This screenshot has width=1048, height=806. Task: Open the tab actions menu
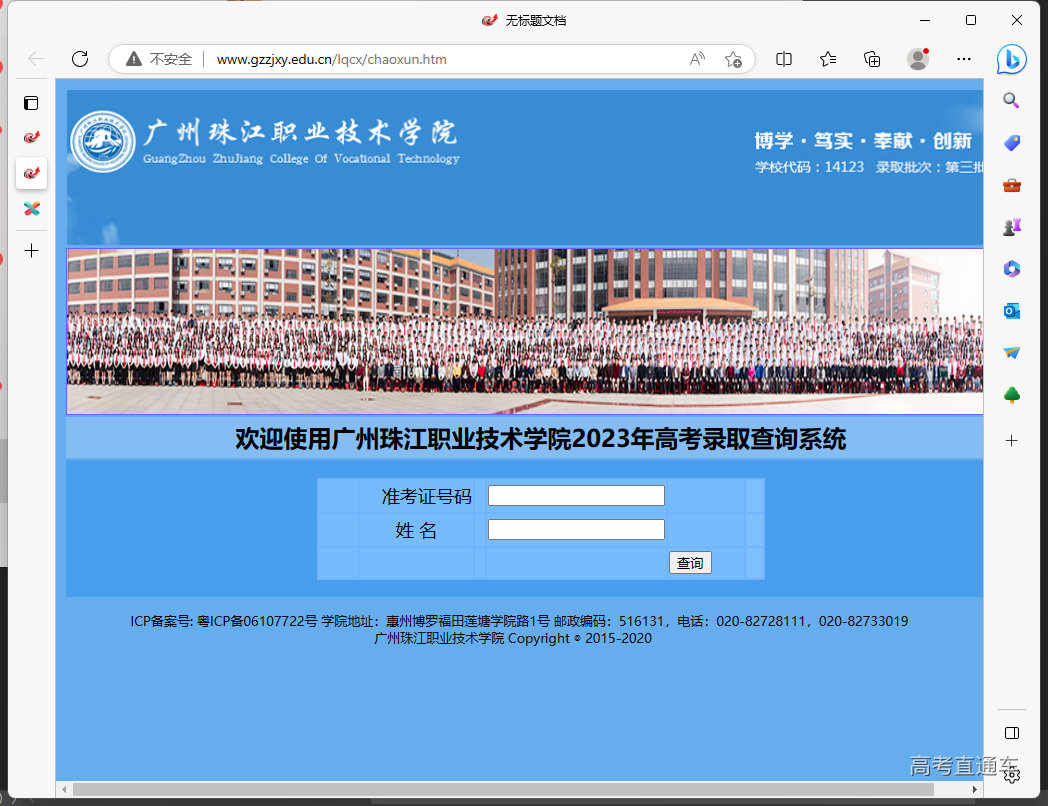(x=31, y=102)
